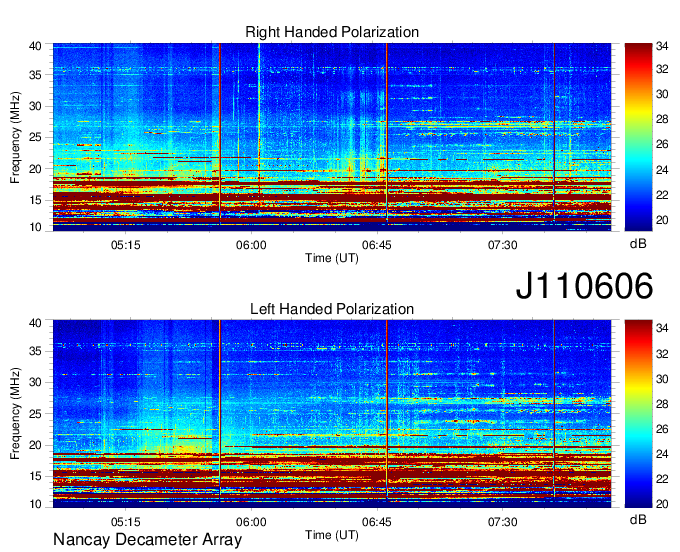Click the 07:30 time tick of the upper plot

[502, 245]
